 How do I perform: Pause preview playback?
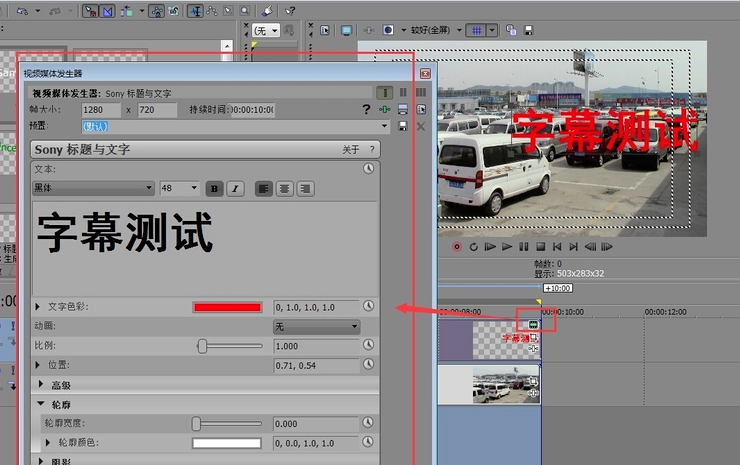click(523, 246)
